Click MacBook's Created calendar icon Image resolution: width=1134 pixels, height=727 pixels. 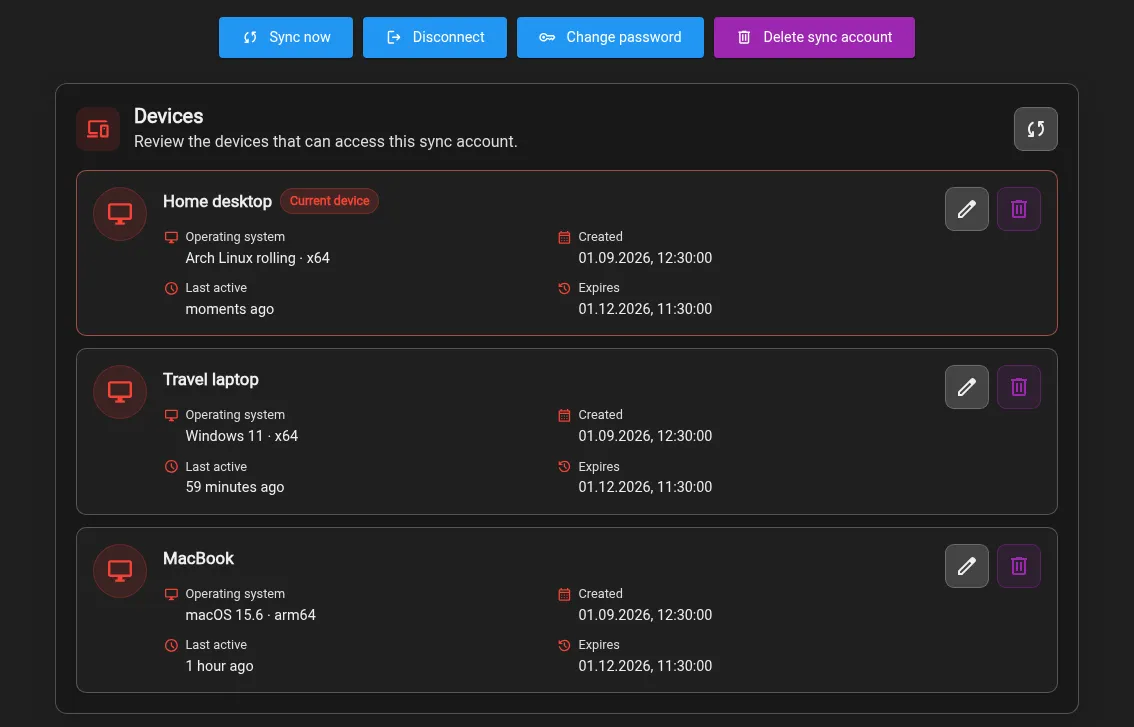564,594
